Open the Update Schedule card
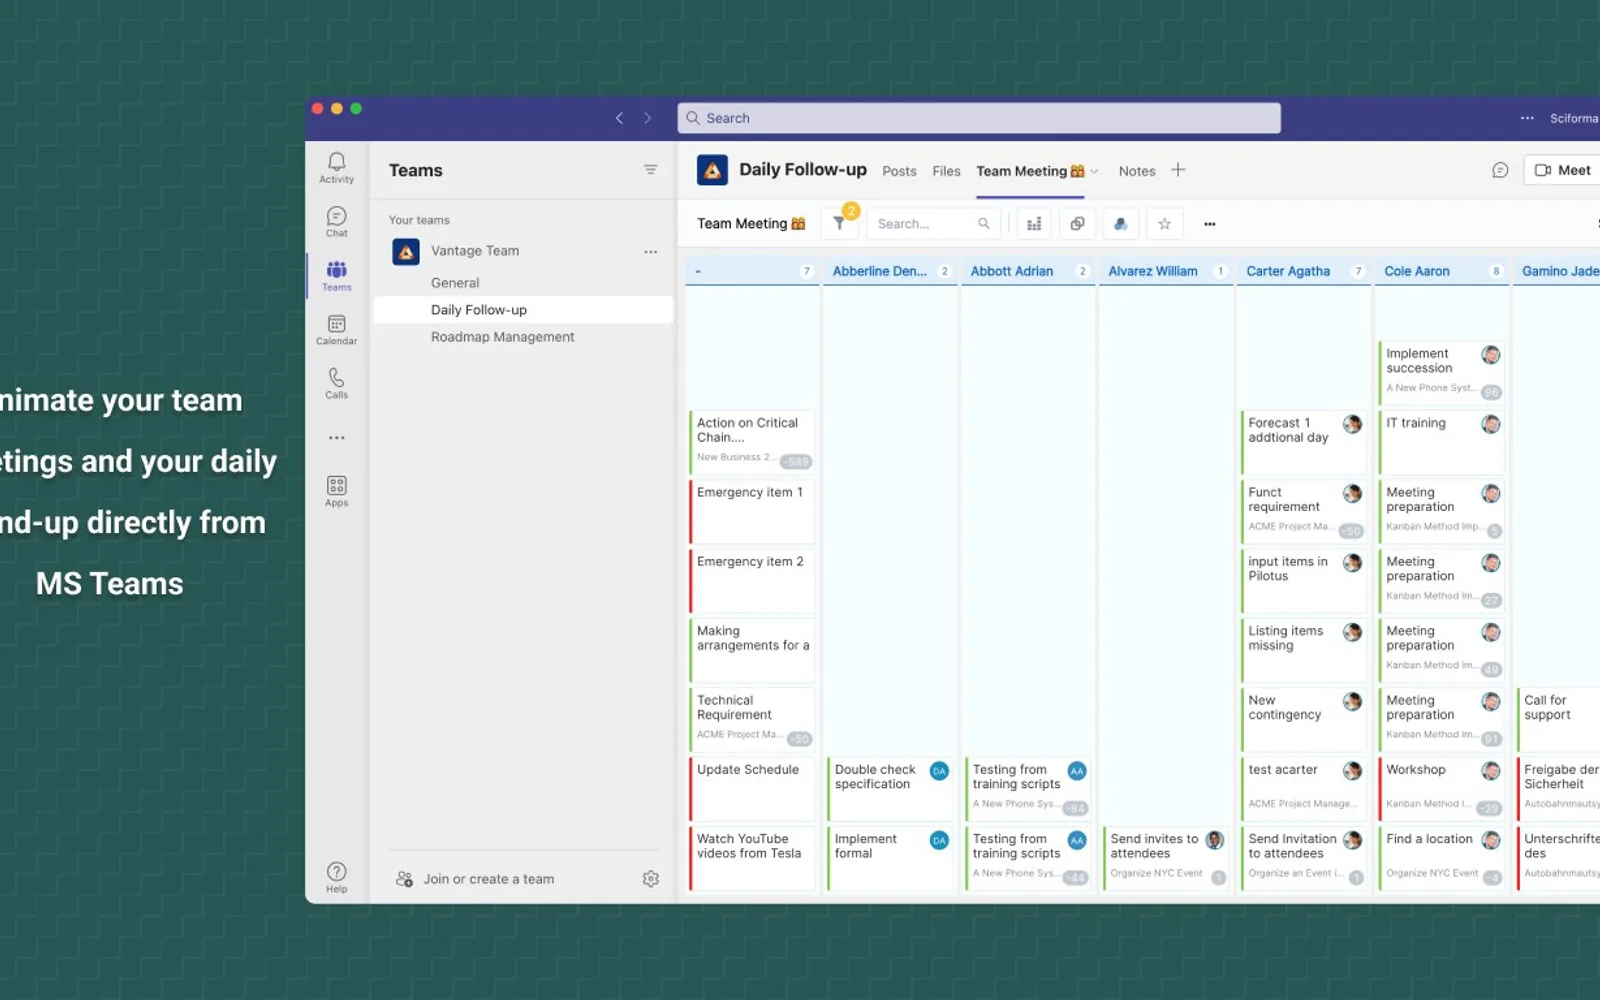1600x1000 pixels. coord(752,788)
